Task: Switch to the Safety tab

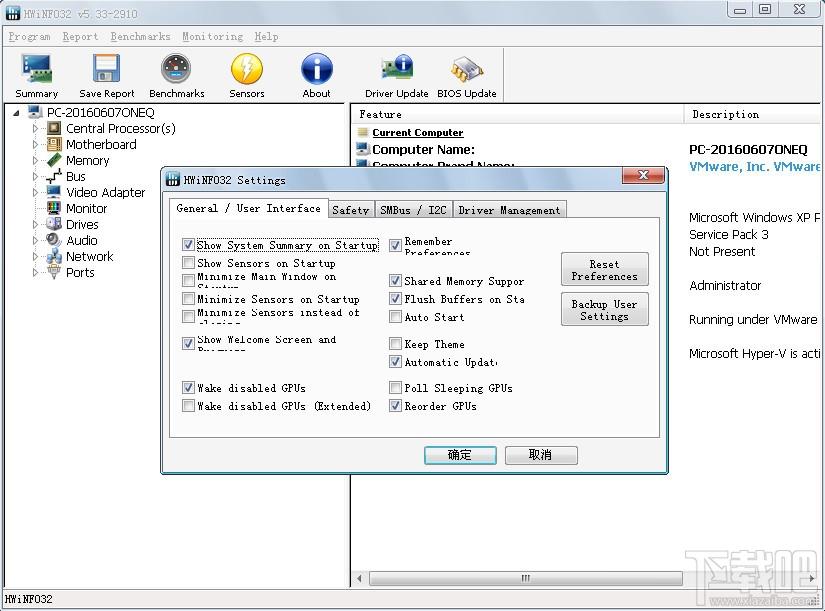Action: point(350,210)
